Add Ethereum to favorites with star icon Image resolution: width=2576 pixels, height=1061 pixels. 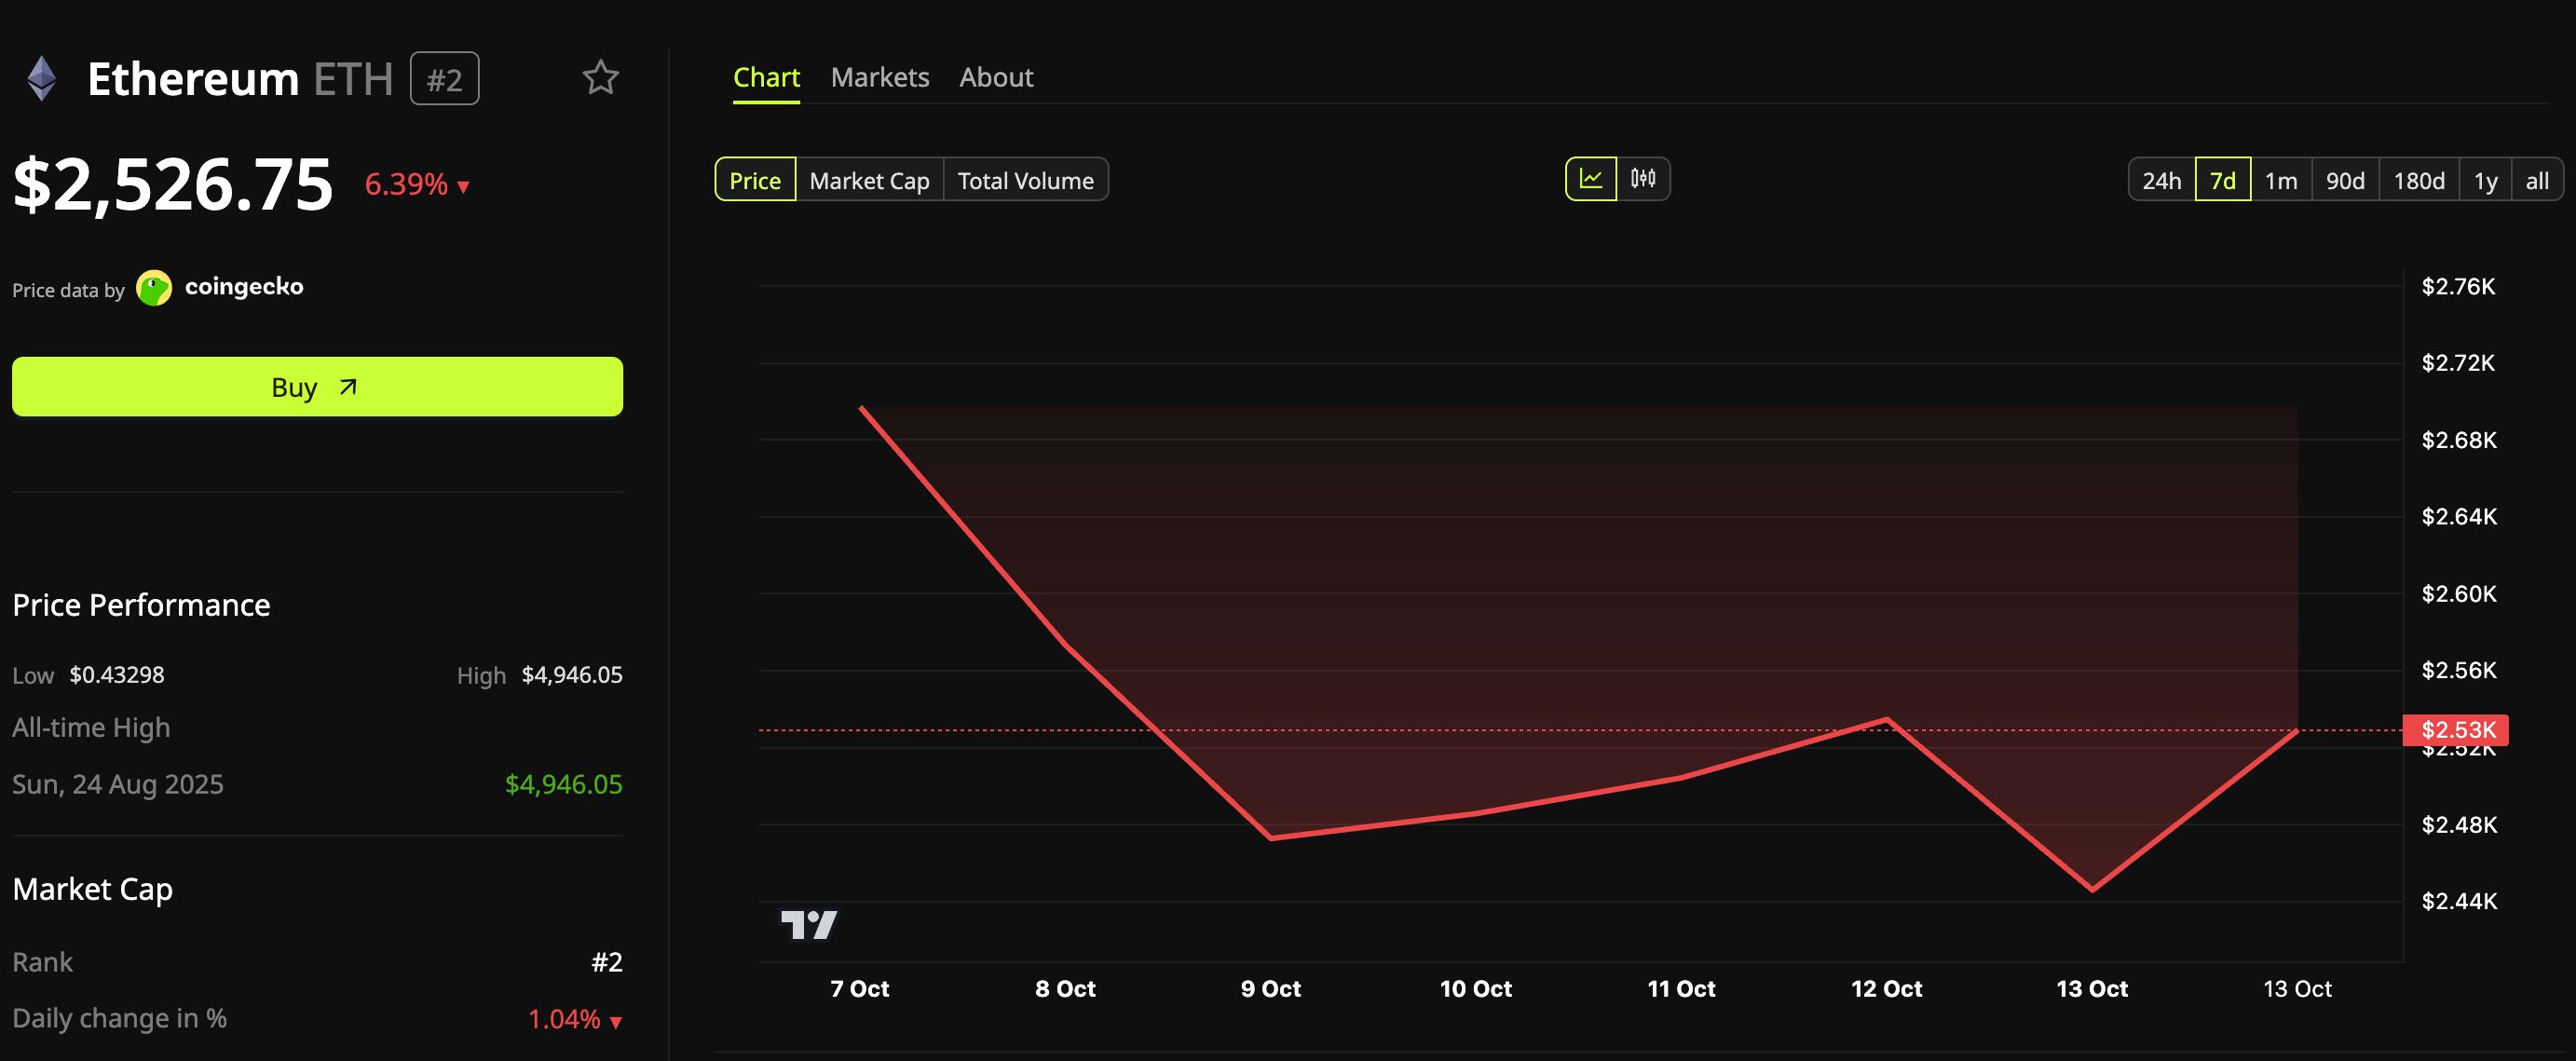tap(600, 78)
